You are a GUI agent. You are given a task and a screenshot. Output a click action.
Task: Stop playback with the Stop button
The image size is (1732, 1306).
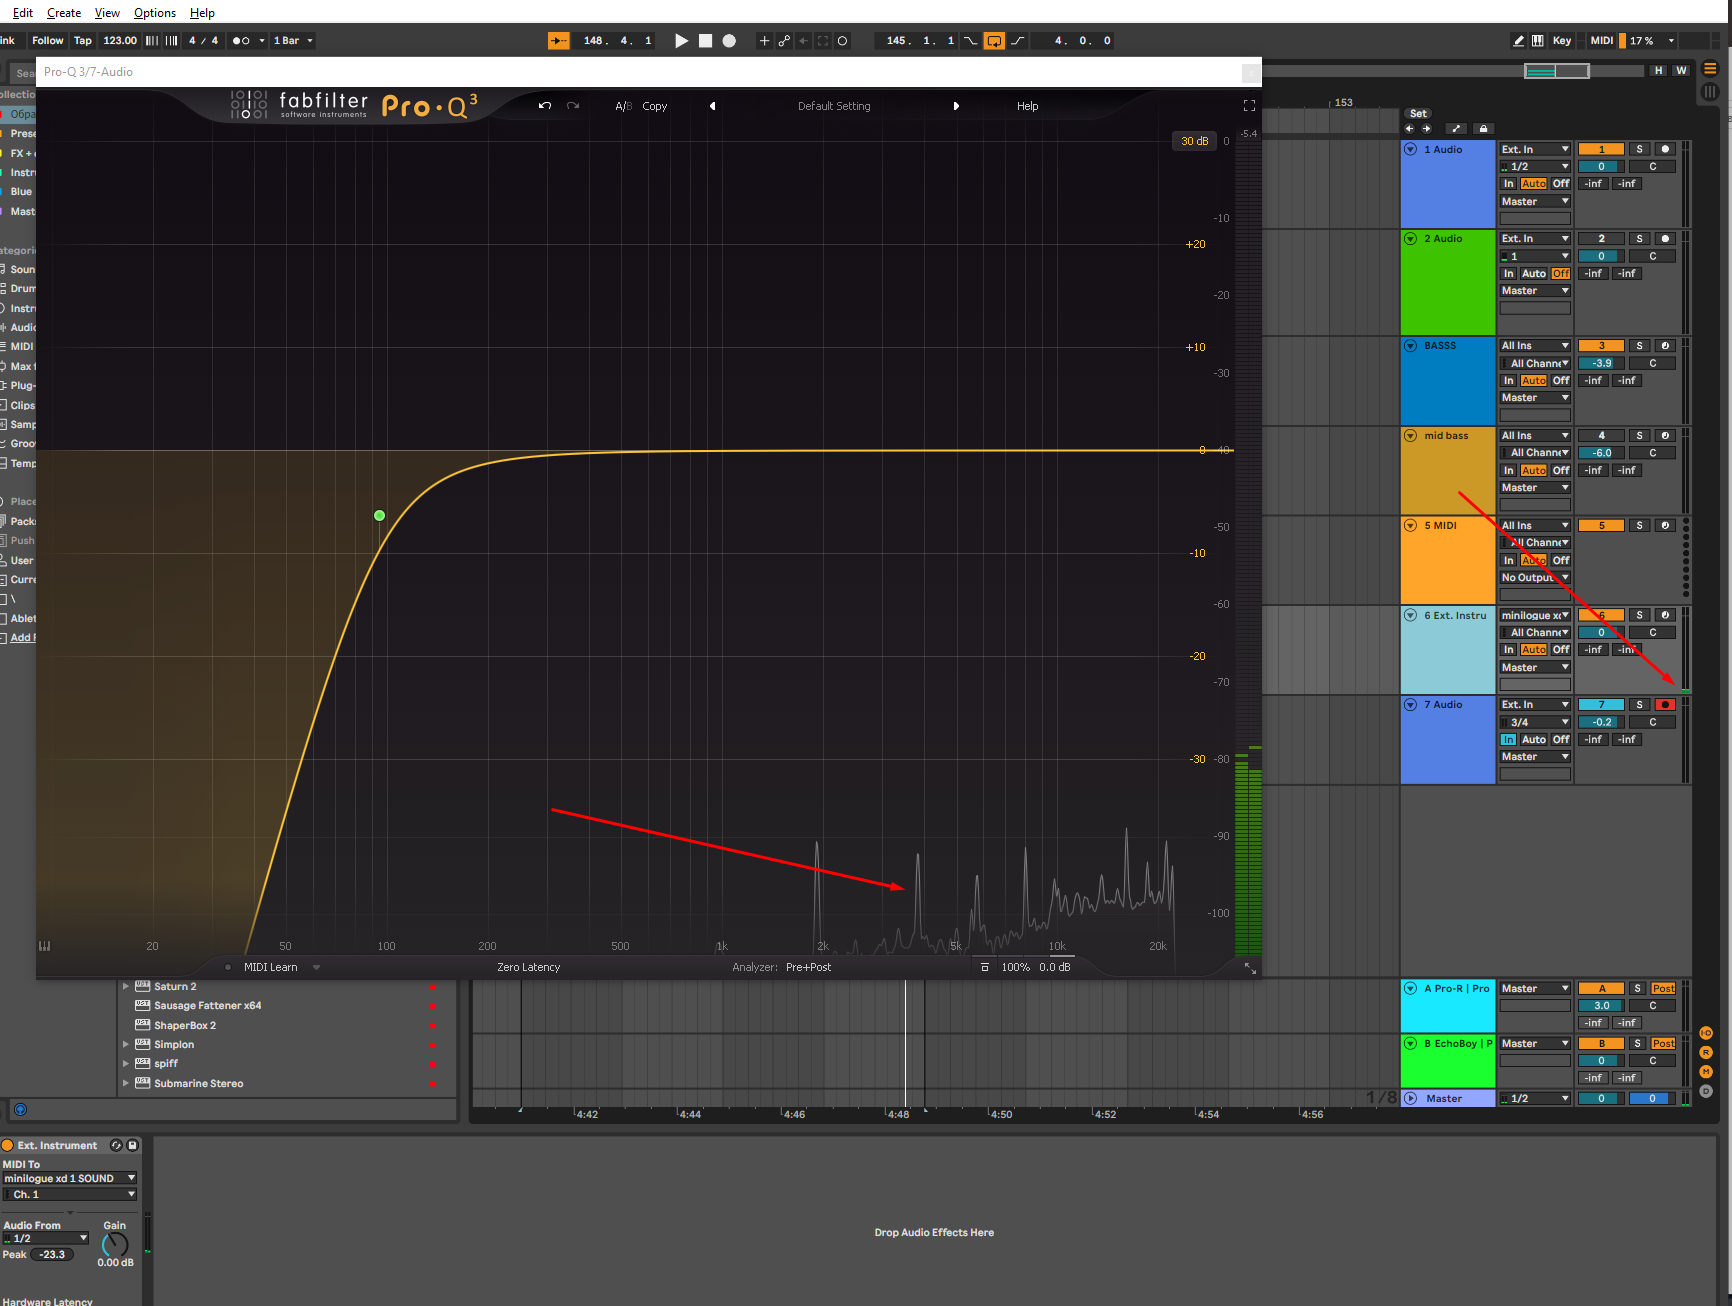[x=705, y=41]
